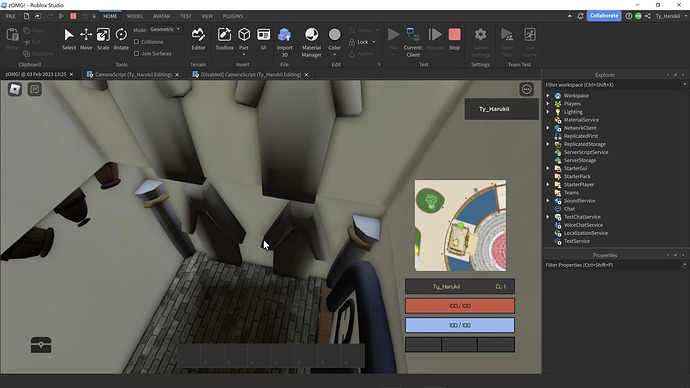Open the in-game chat icon
Viewport: 690px width, 388px height.
tap(35, 89)
